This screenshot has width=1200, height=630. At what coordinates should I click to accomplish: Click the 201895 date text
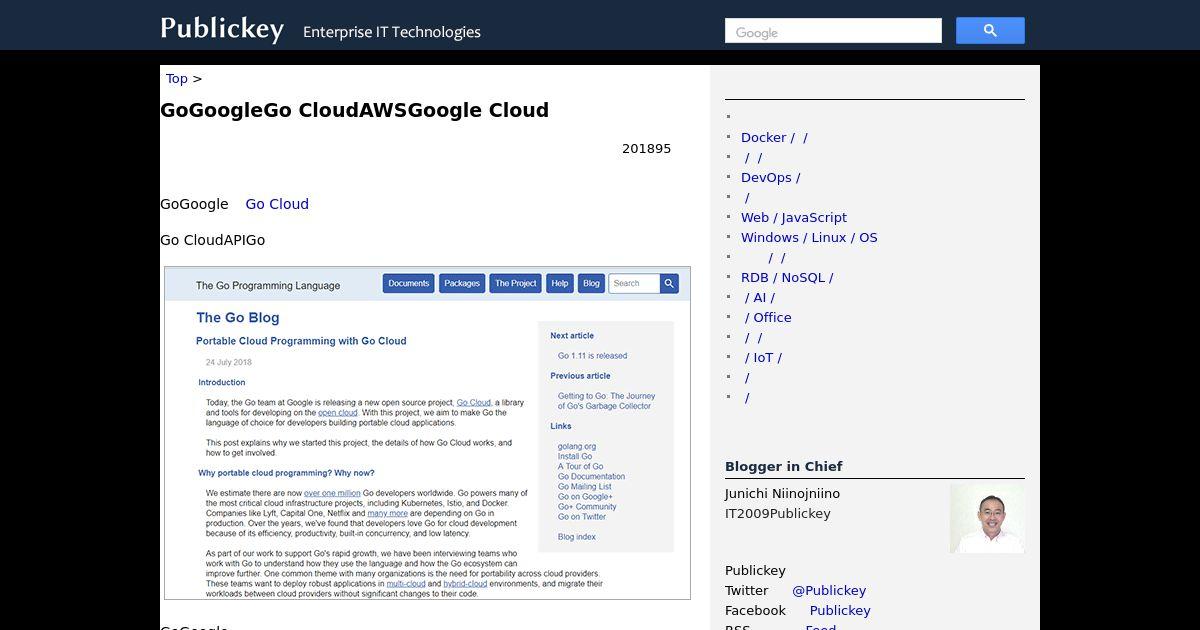646,149
